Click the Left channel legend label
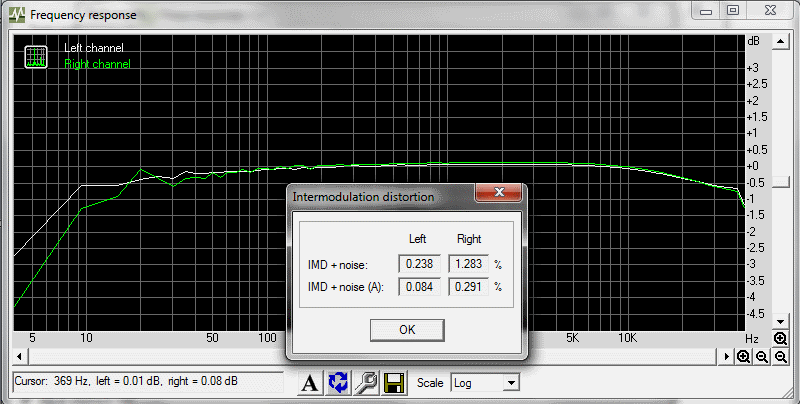The height and width of the screenshot is (404, 800). click(x=94, y=48)
